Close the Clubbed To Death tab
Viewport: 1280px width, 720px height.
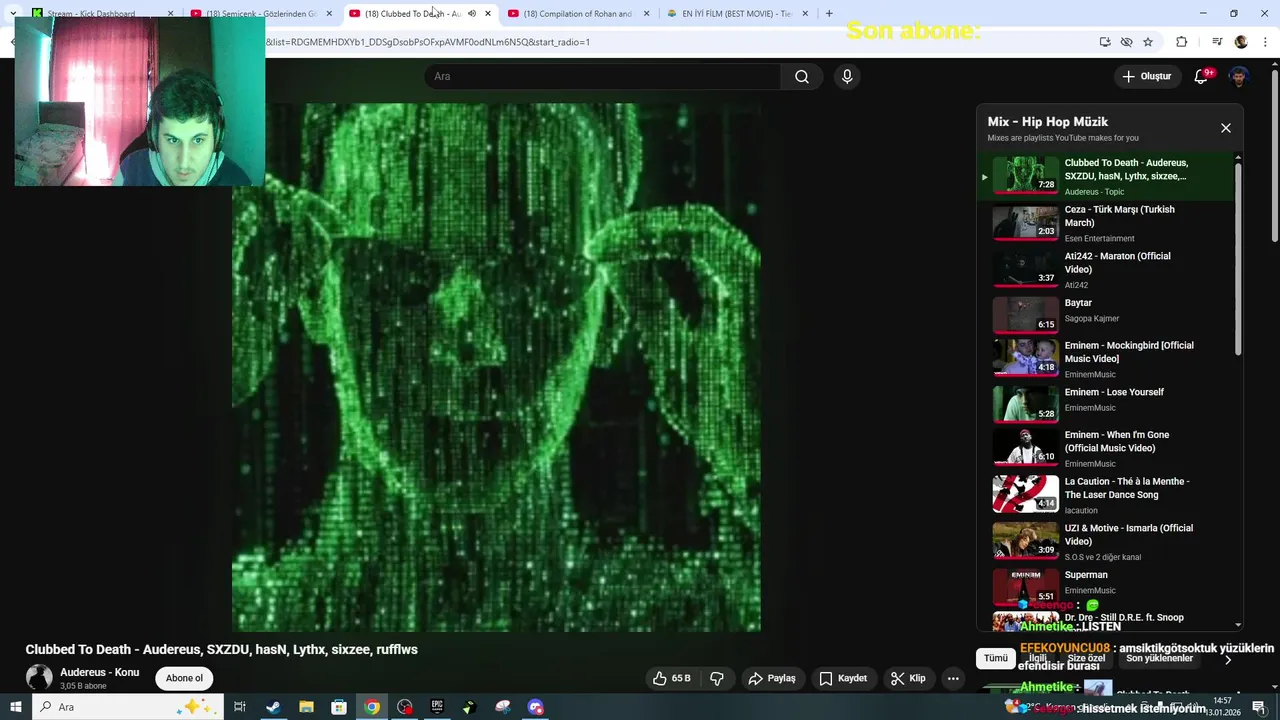pyautogui.click(x=488, y=14)
